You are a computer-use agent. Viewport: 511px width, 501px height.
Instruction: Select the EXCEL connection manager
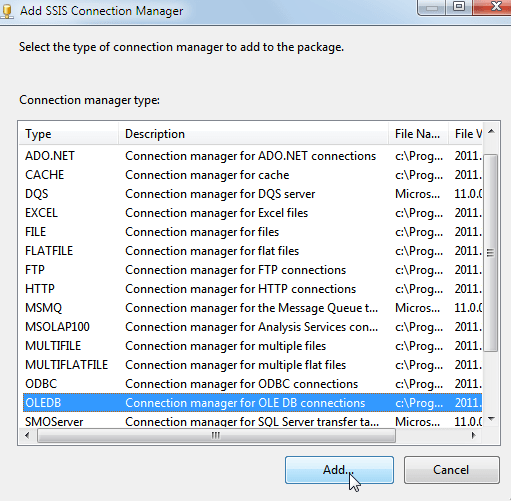[x=252, y=213]
